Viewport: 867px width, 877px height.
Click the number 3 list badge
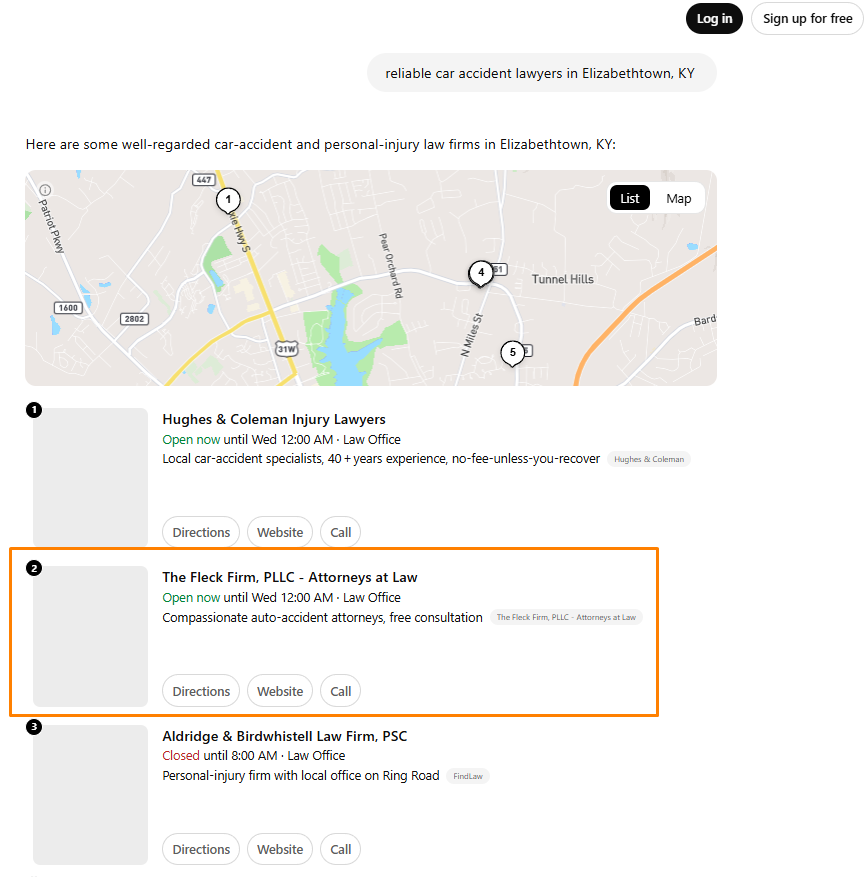(x=34, y=727)
